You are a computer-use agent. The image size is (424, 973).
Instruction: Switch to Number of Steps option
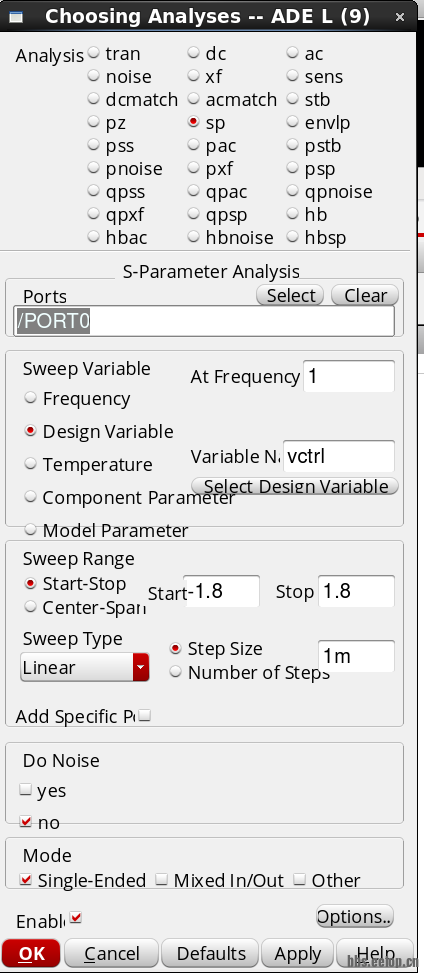[x=176, y=671]
